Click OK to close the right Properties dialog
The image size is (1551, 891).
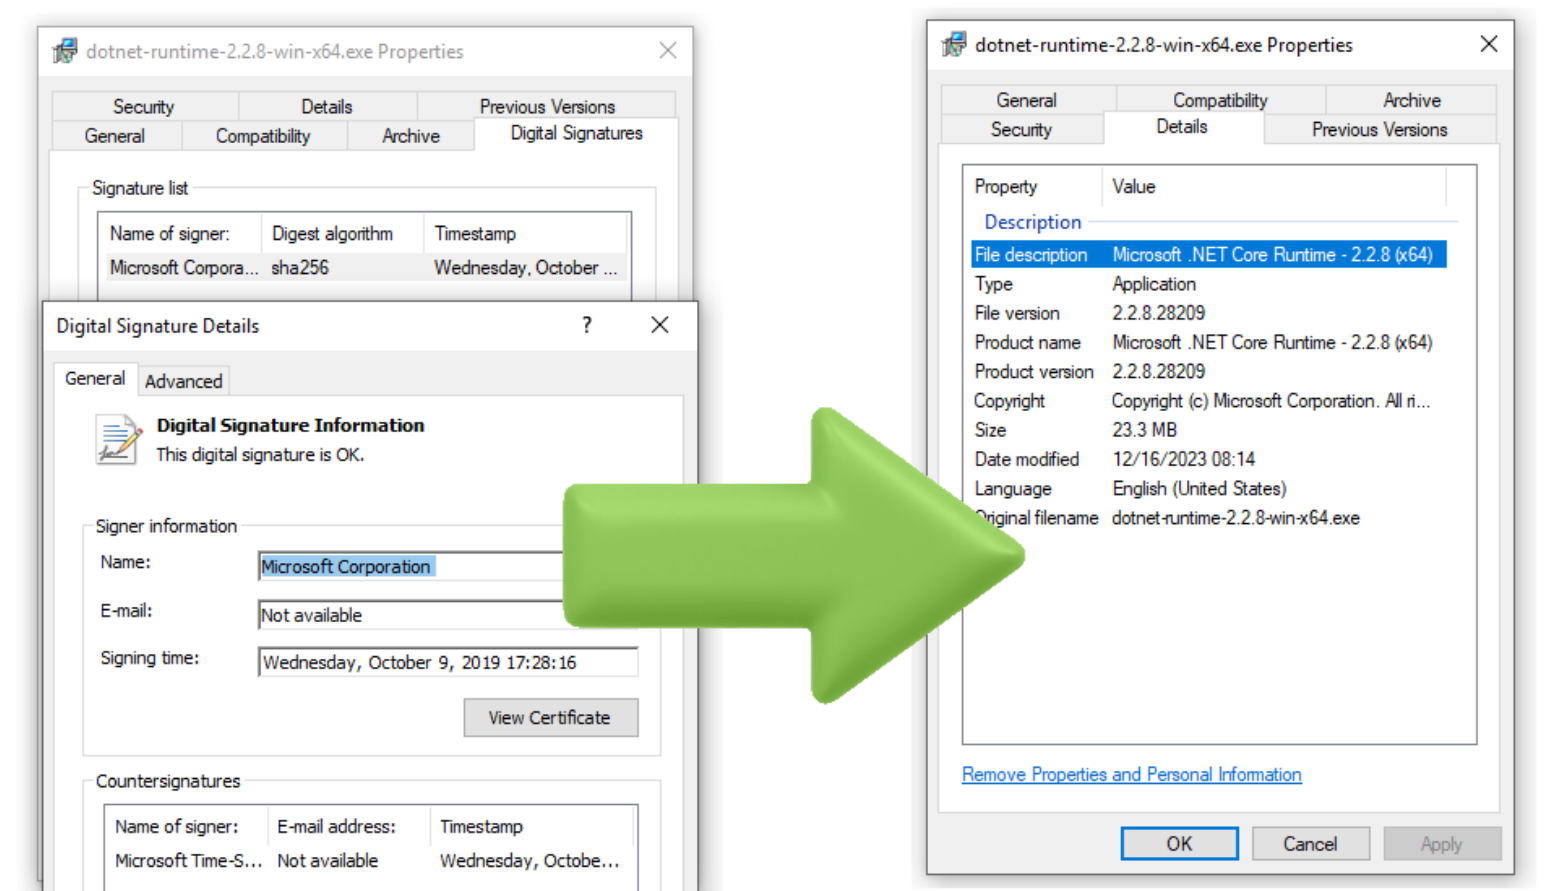(x=1179, y=843)
